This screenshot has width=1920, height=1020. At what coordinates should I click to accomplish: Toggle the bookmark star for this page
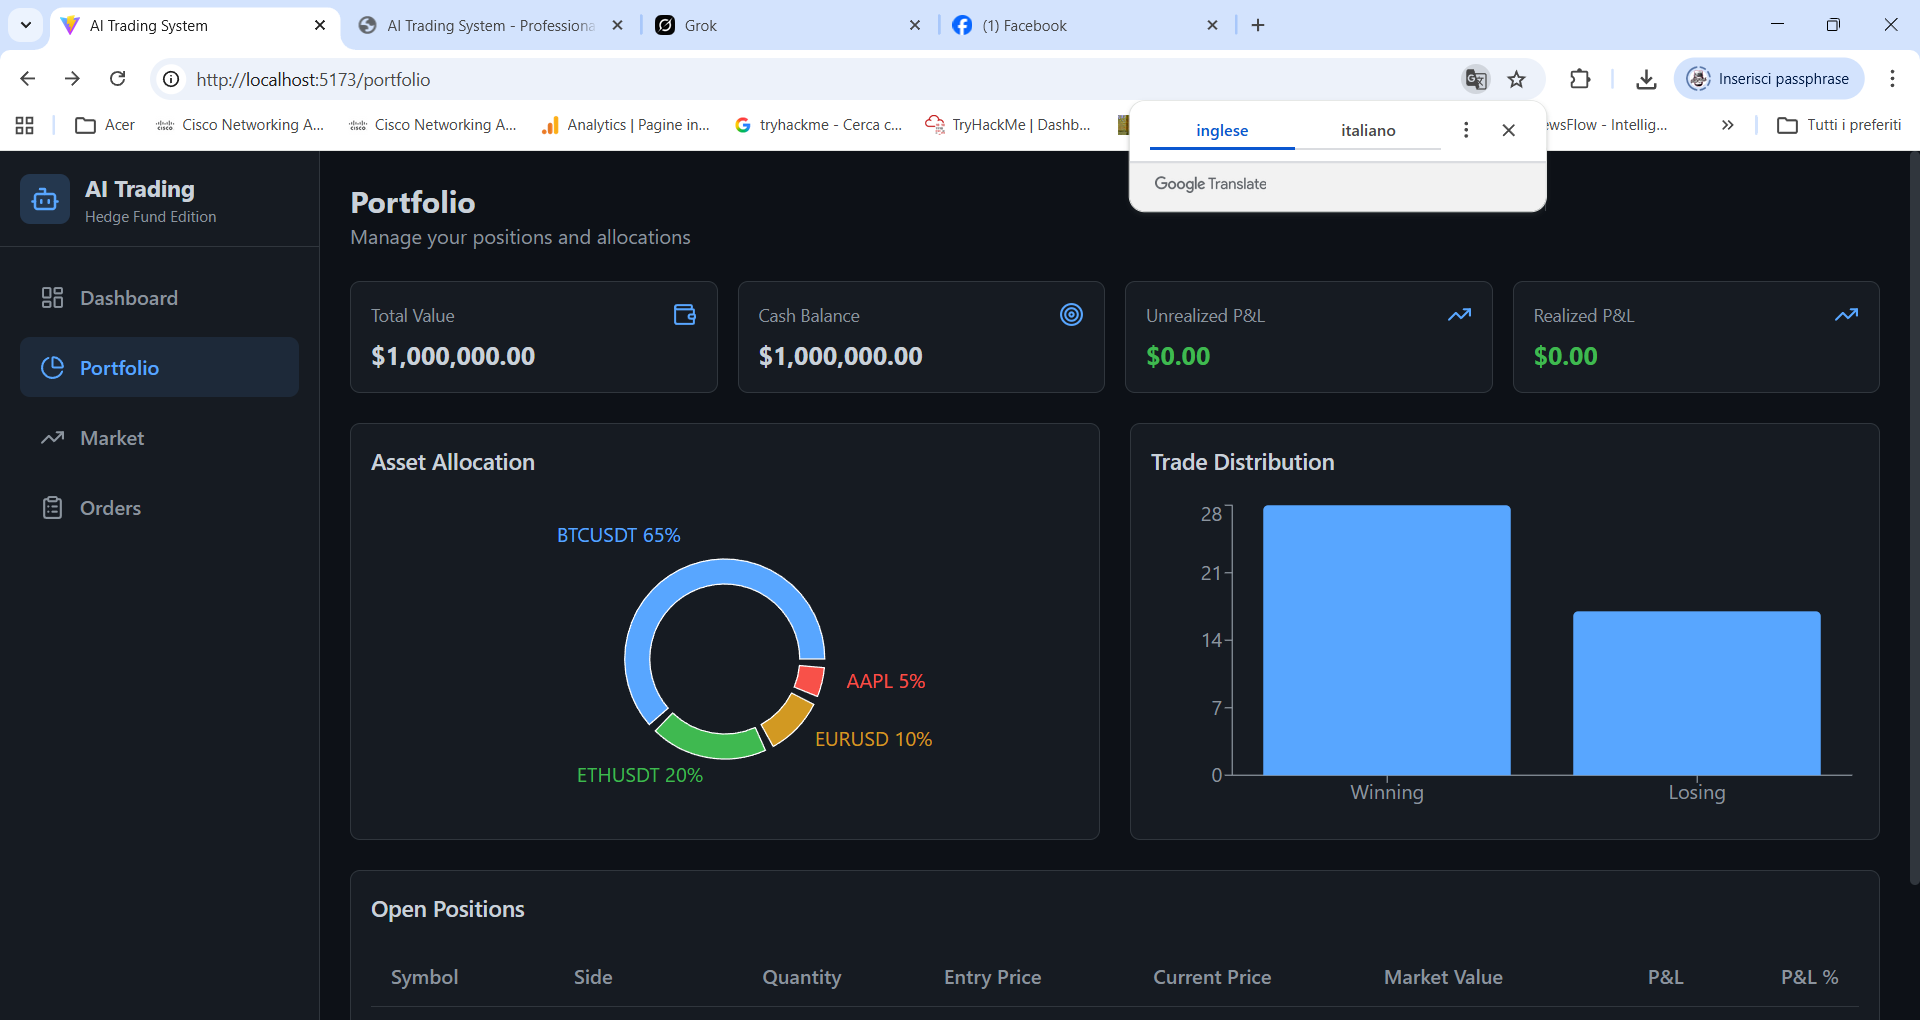point(1517,78)
